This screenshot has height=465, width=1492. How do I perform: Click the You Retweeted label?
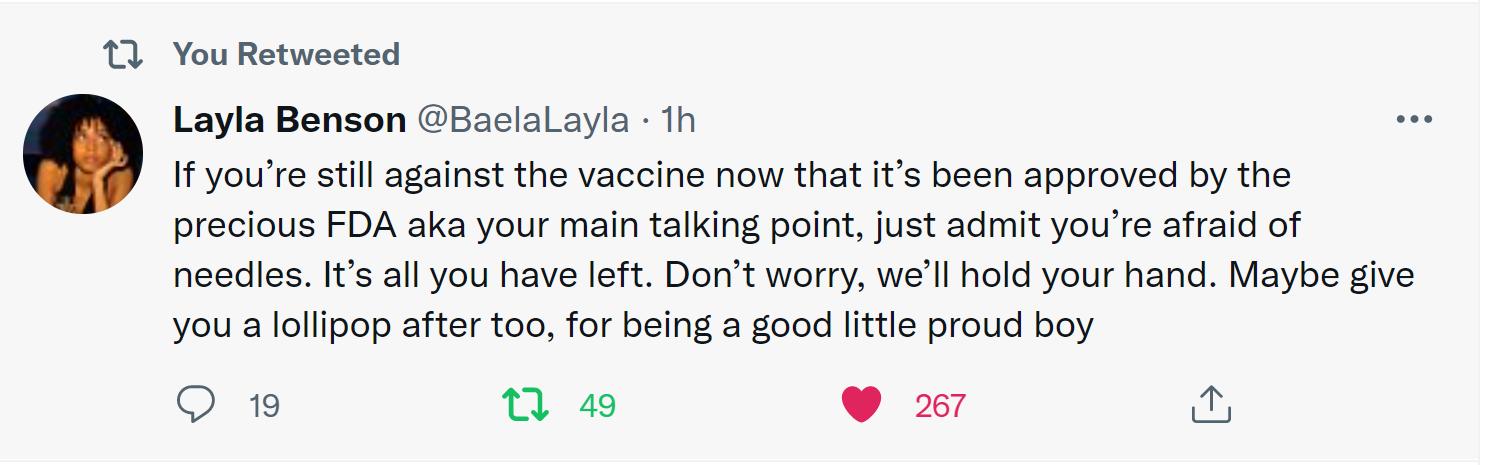pos(286,54)
